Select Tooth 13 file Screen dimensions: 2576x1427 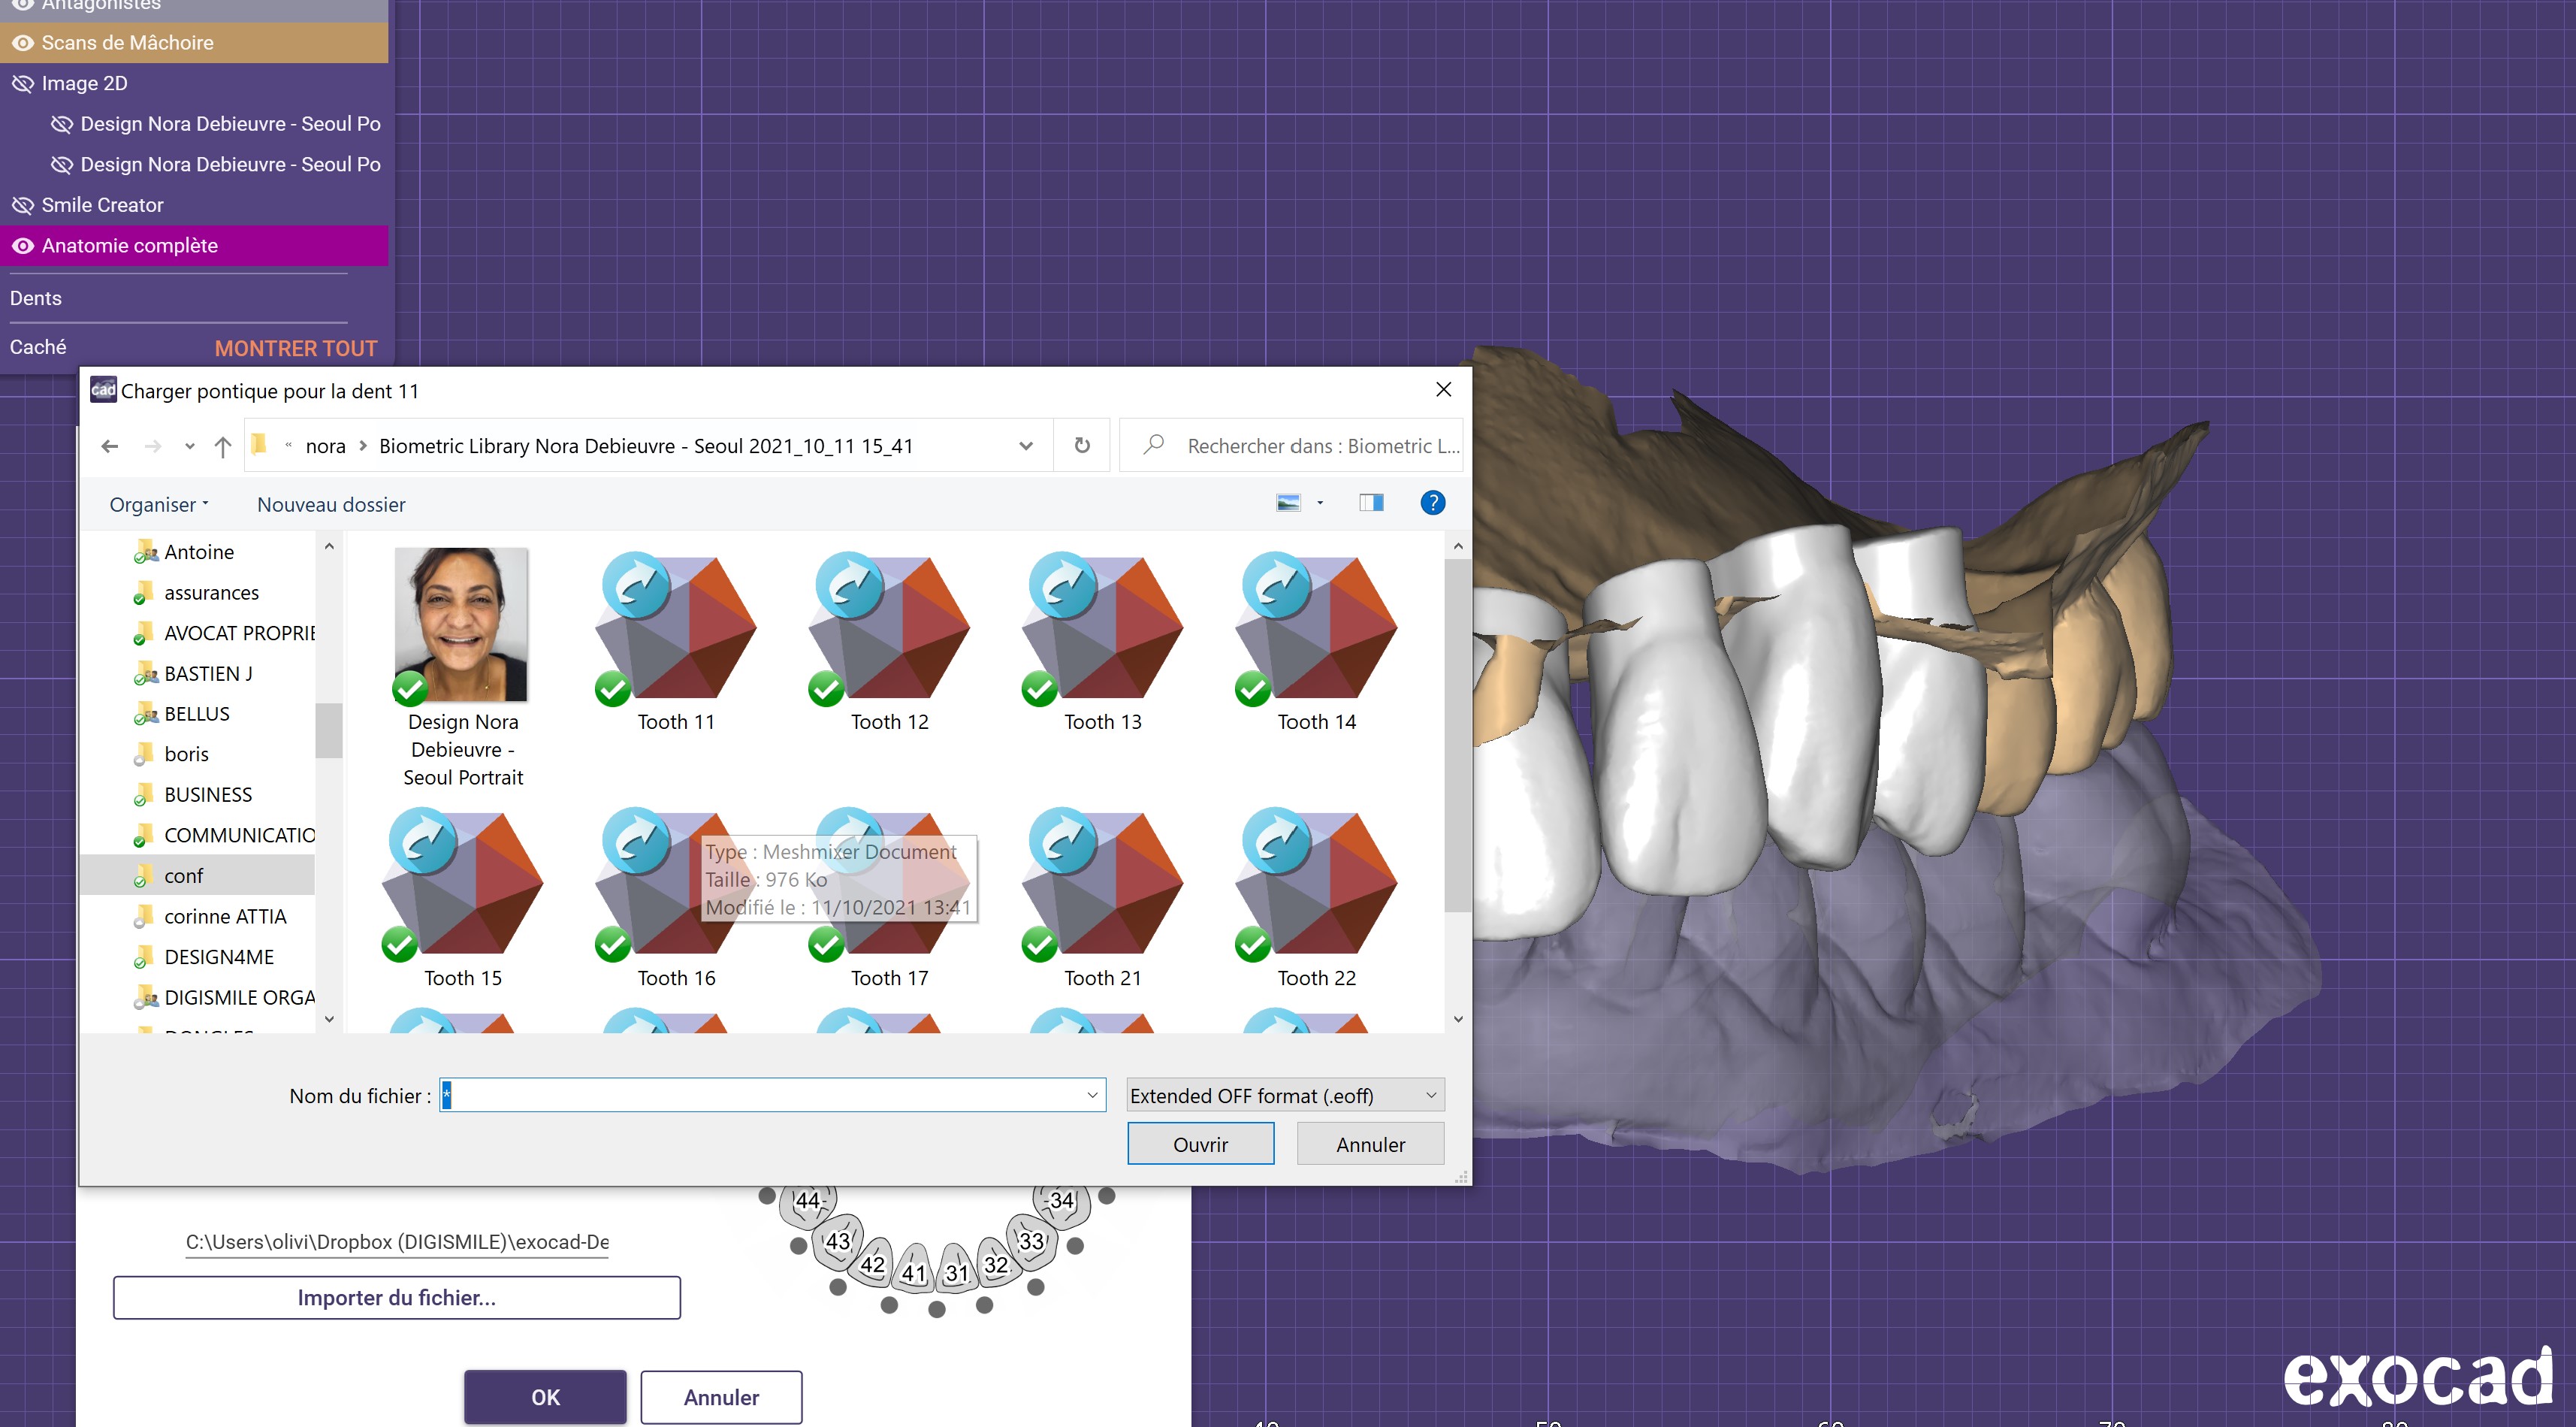tap(1102, 642)
